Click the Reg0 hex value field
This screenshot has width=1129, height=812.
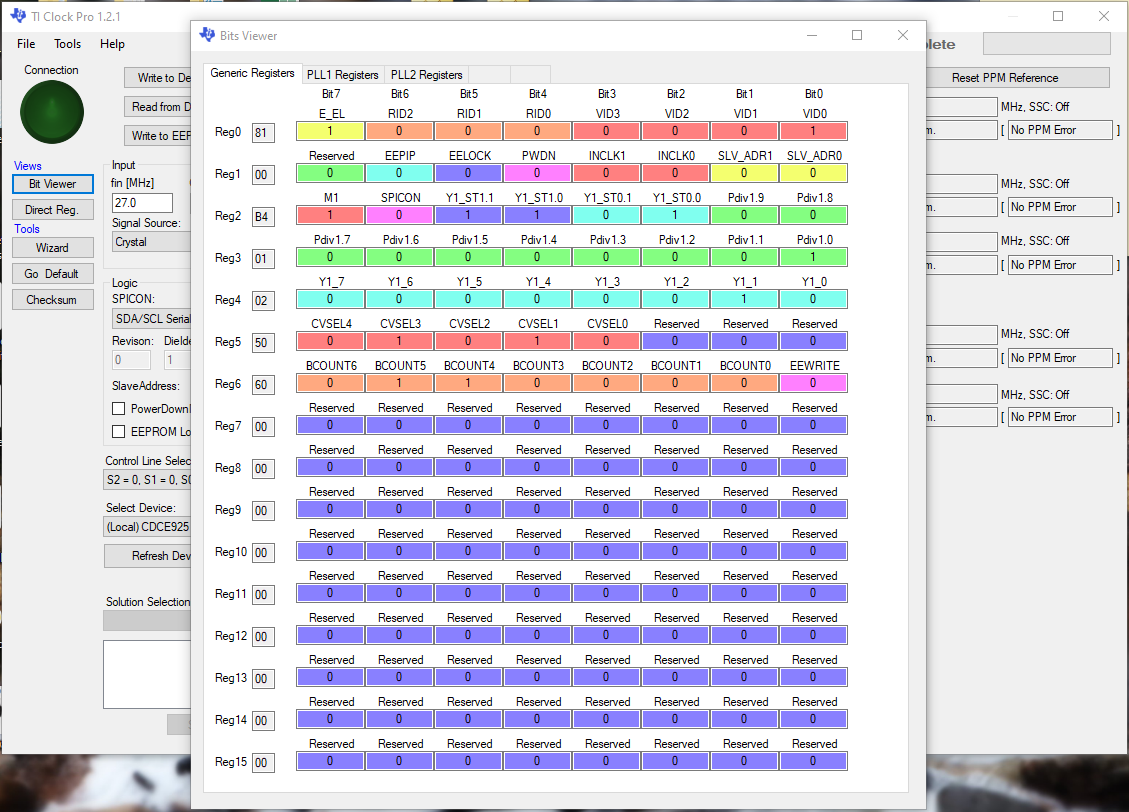click(263, 132)
